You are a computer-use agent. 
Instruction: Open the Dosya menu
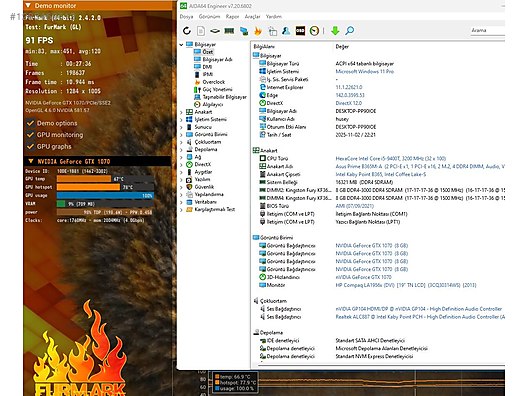click(x=186, y=16)
